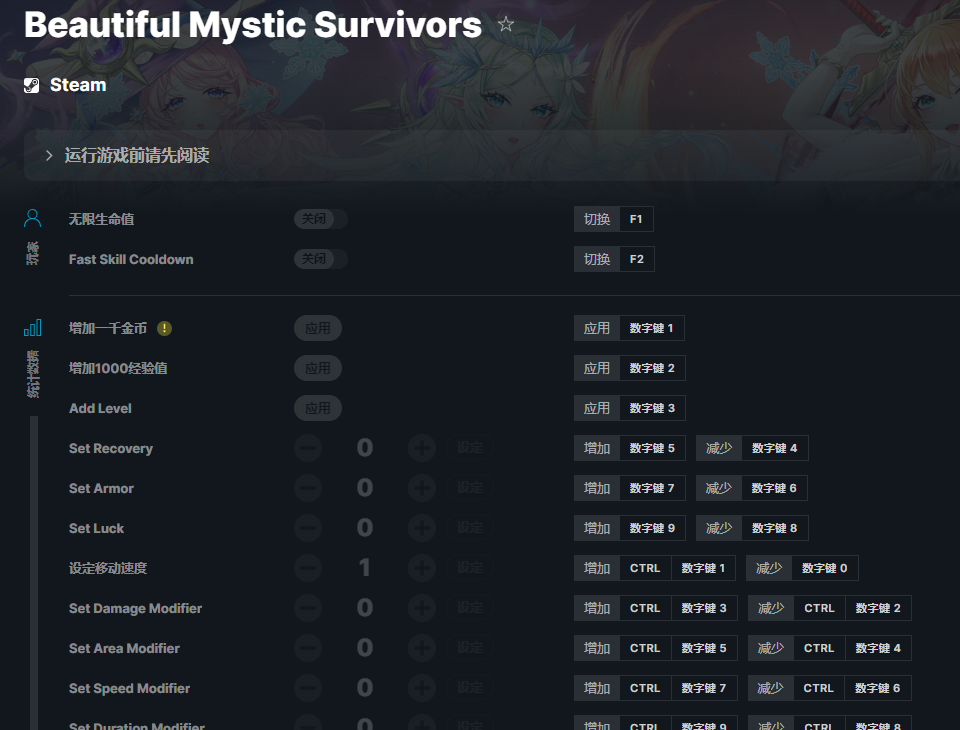
Task: Click 设定 button for Set Damage Modifier
Action: pos(470,608)
